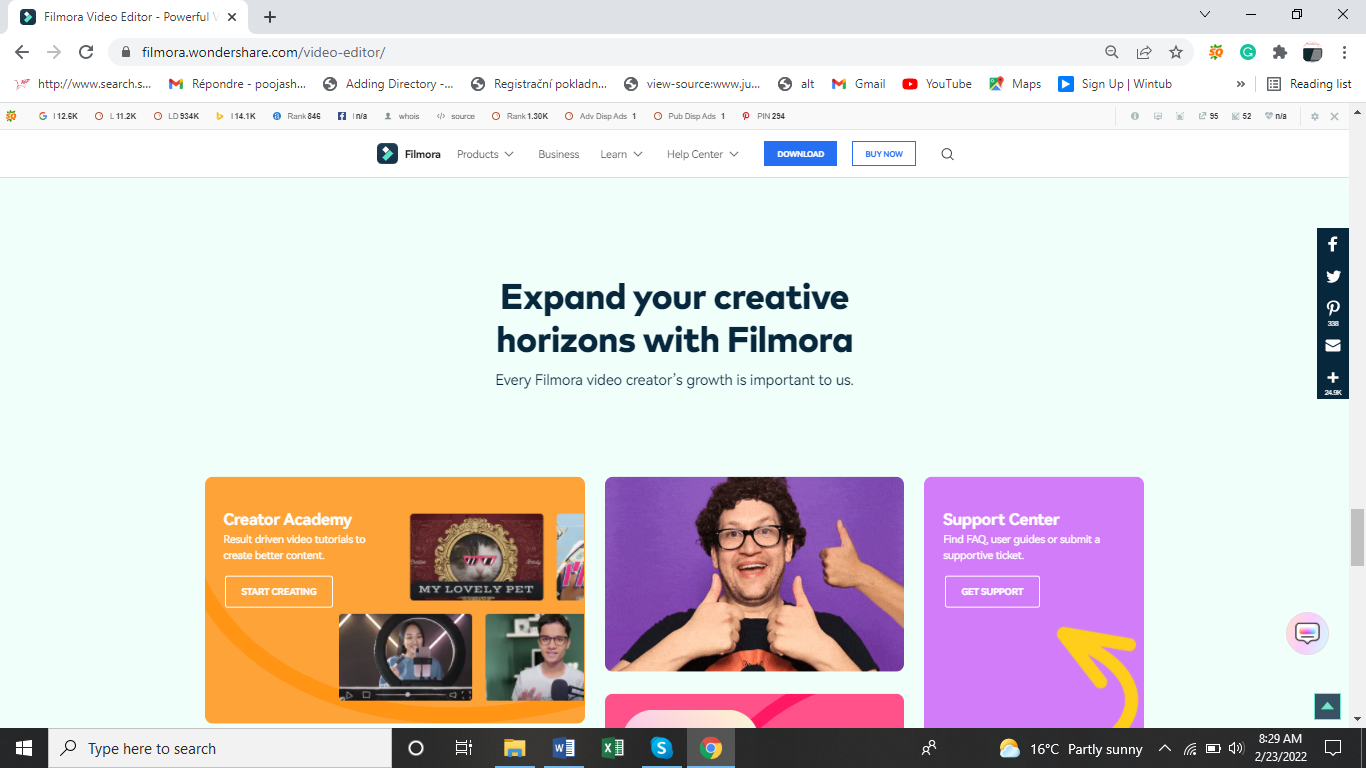View site information via the lock icon
This screenshot has height=768, width=1366.
click(x=126, y=52)
